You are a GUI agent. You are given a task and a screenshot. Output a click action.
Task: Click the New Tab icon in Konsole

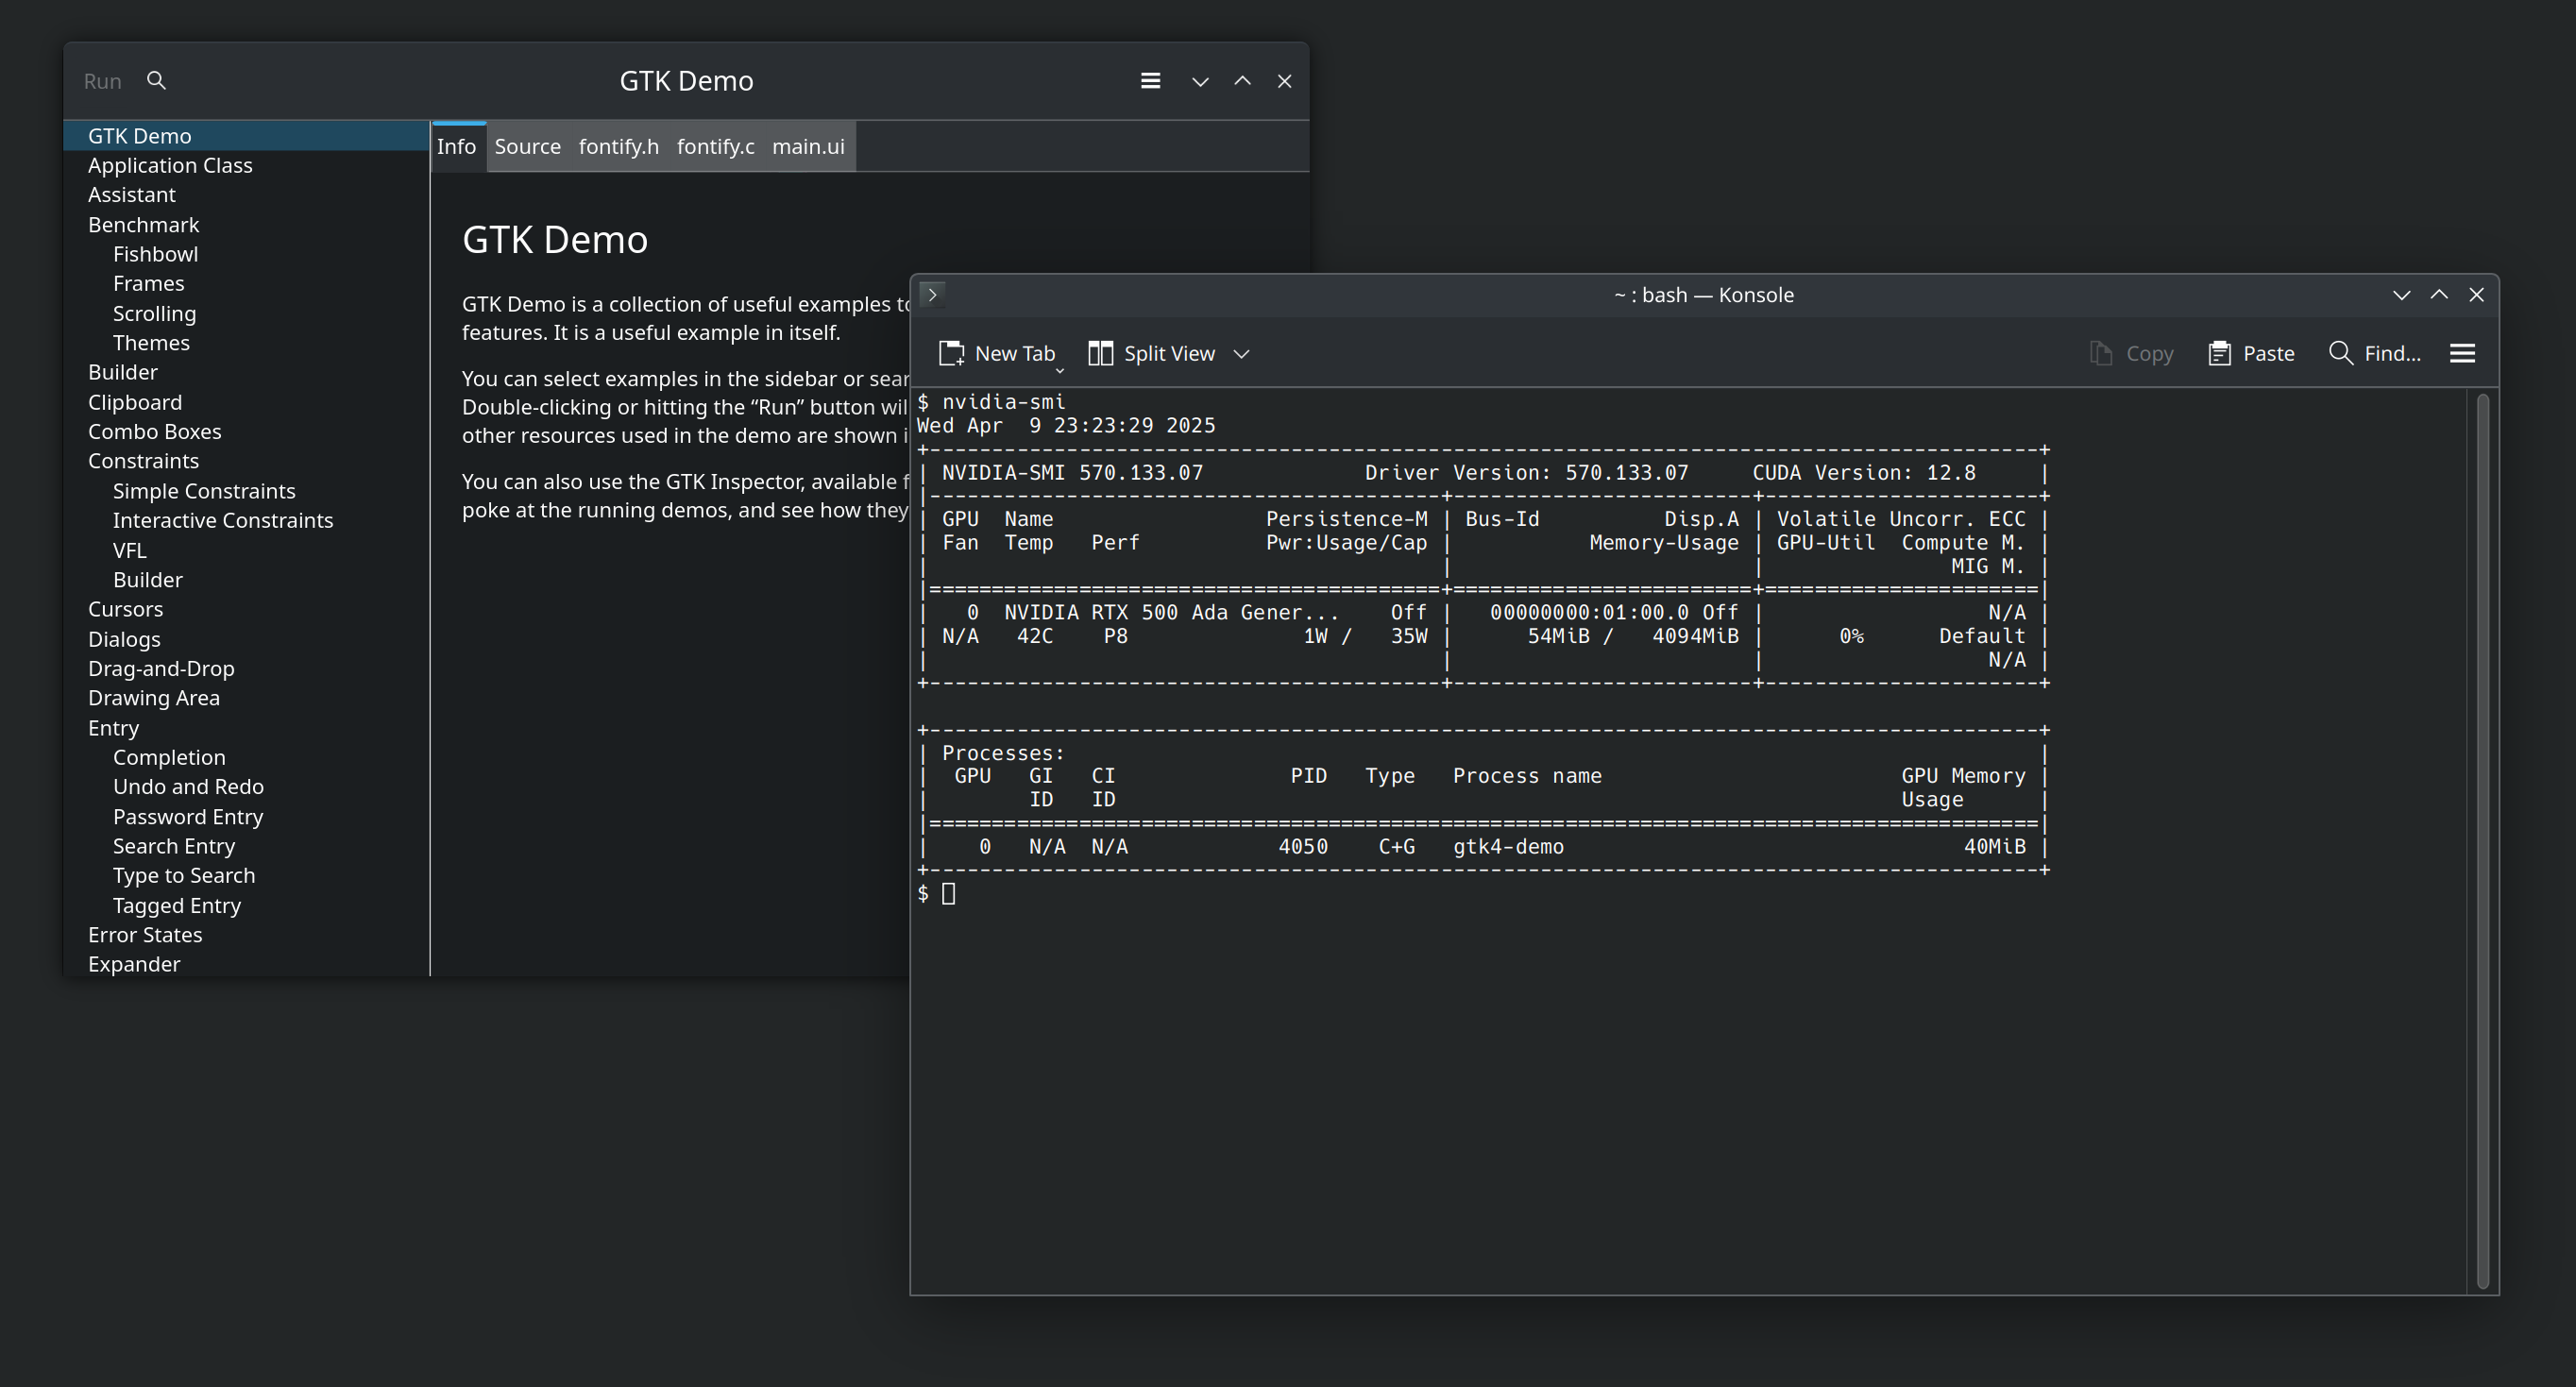click(x=951, y=353)
